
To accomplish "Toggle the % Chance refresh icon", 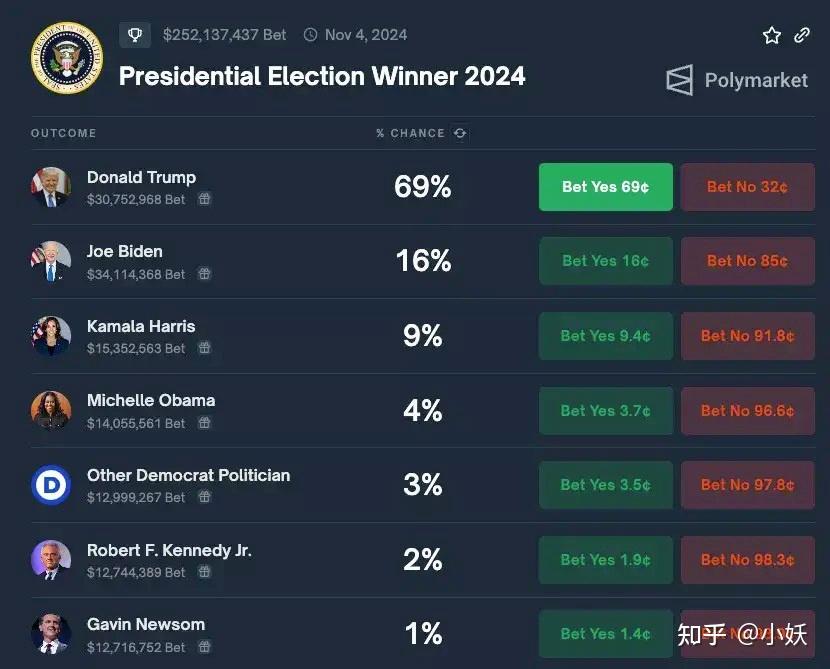I will pyautogui.click(x=460, y=133).
